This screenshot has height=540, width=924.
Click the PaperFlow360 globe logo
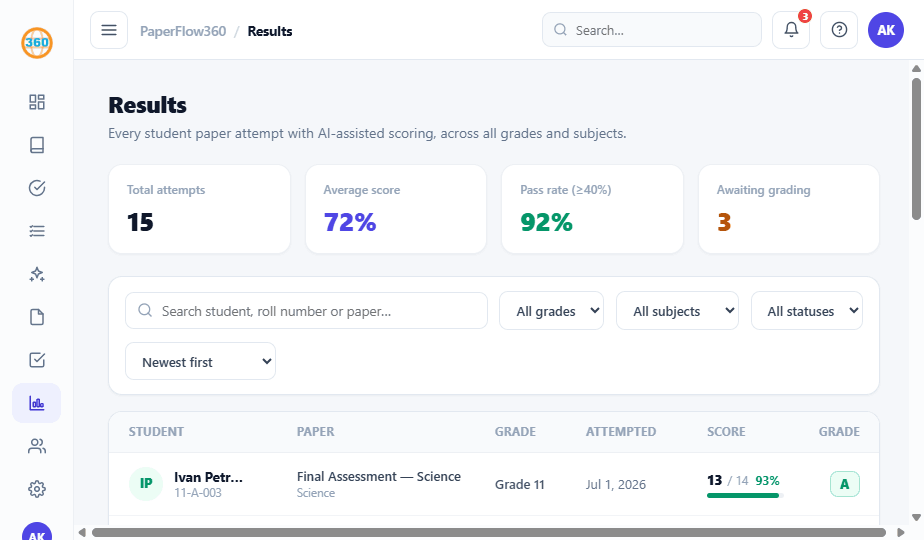coord(37,43)
